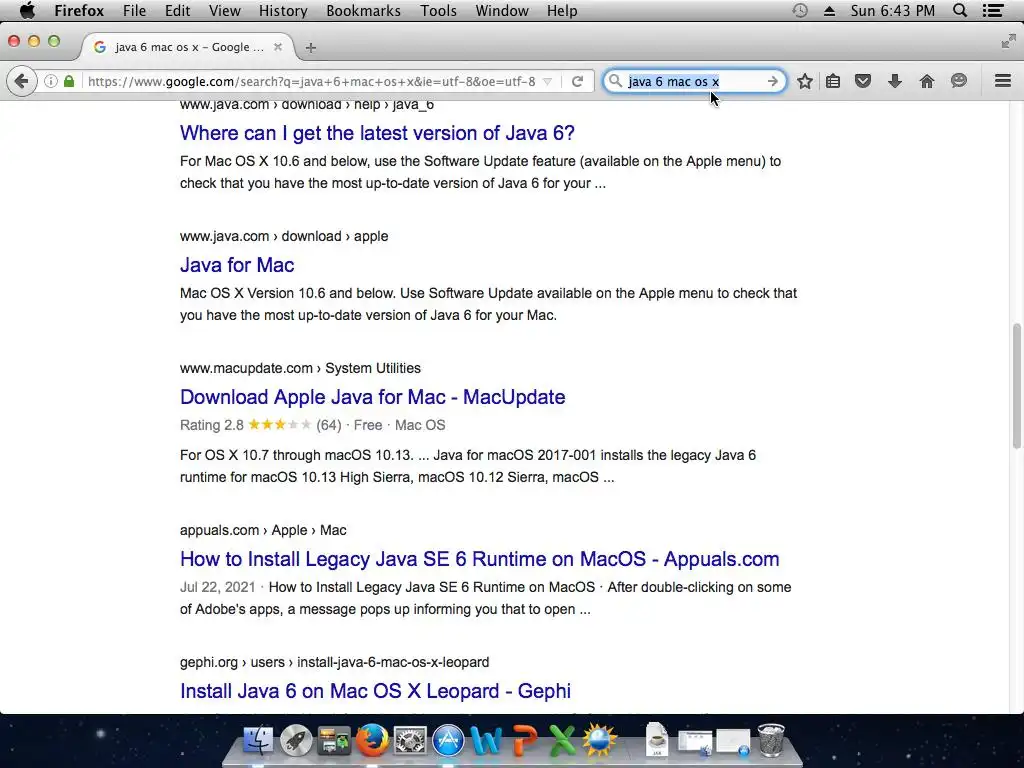The image size is (1024, 768).
Task: Open the File menu
Action: point(135,10)
